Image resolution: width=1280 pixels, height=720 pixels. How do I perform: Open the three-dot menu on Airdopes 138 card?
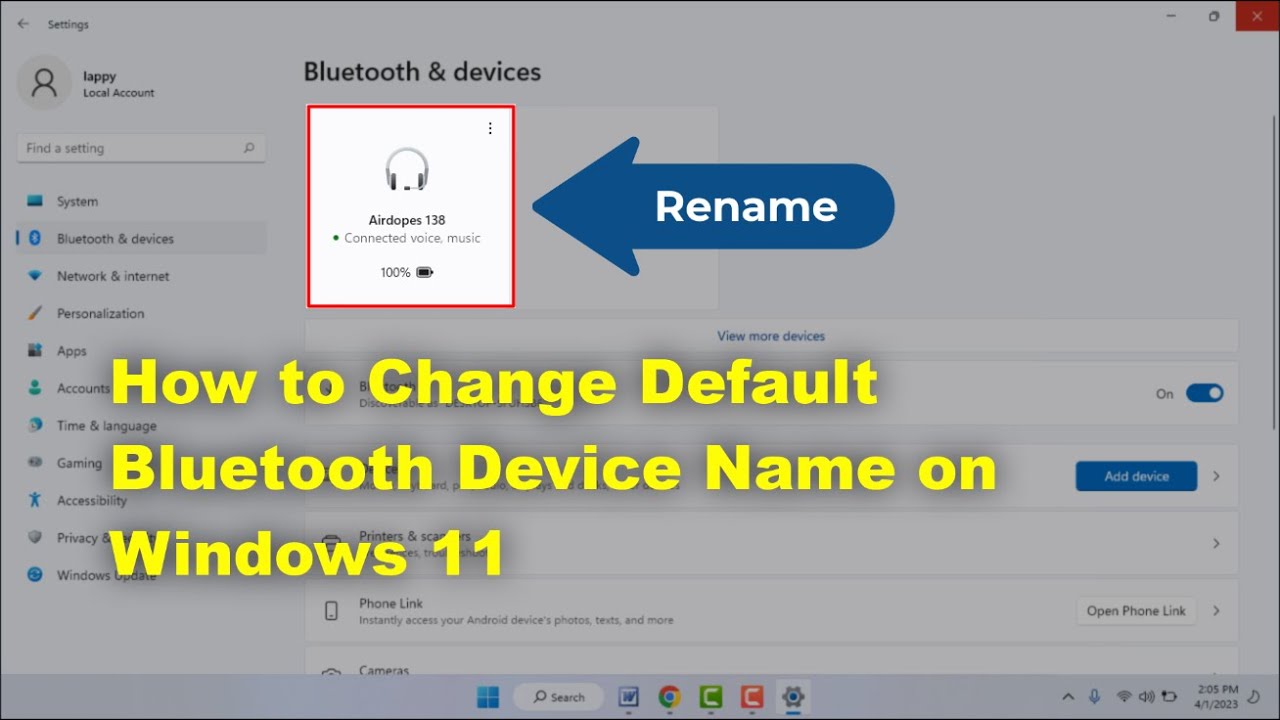(x=490, y=128)
